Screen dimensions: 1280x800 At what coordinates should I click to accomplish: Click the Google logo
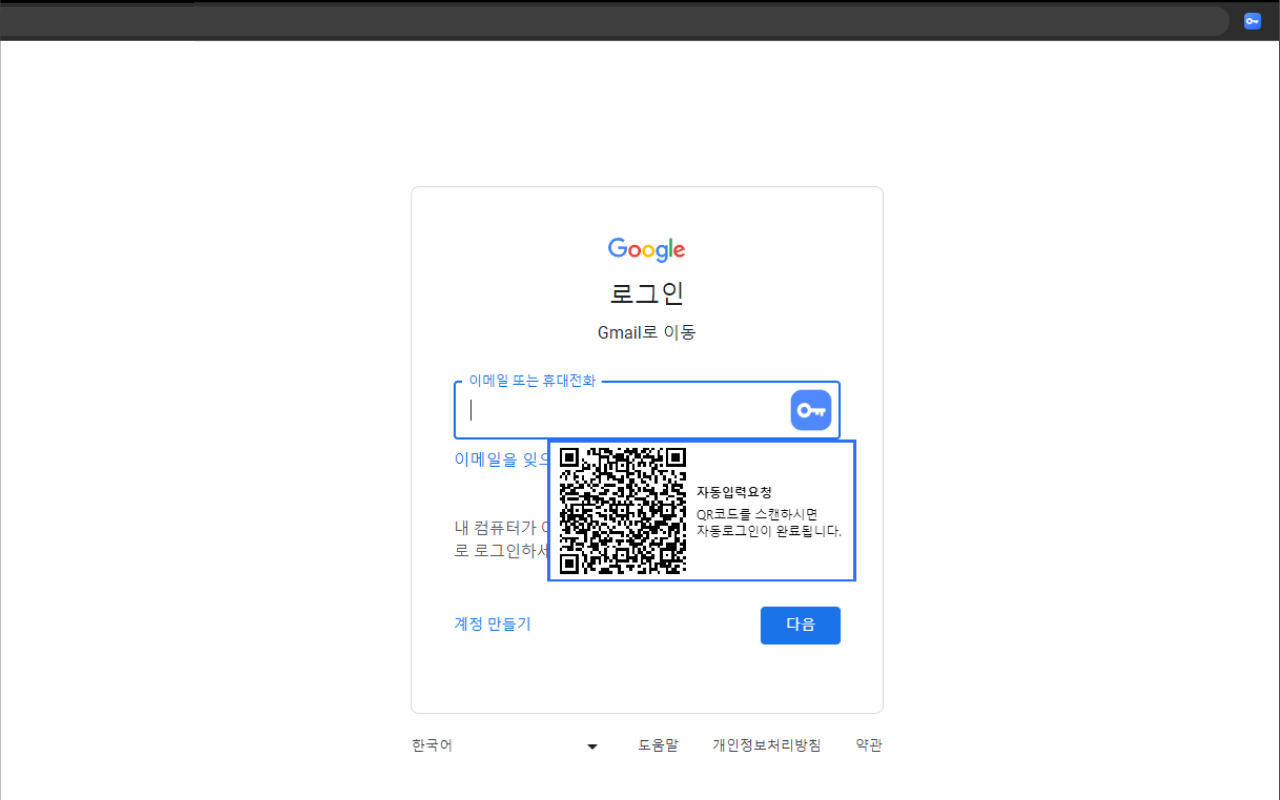tap(647, 250)
